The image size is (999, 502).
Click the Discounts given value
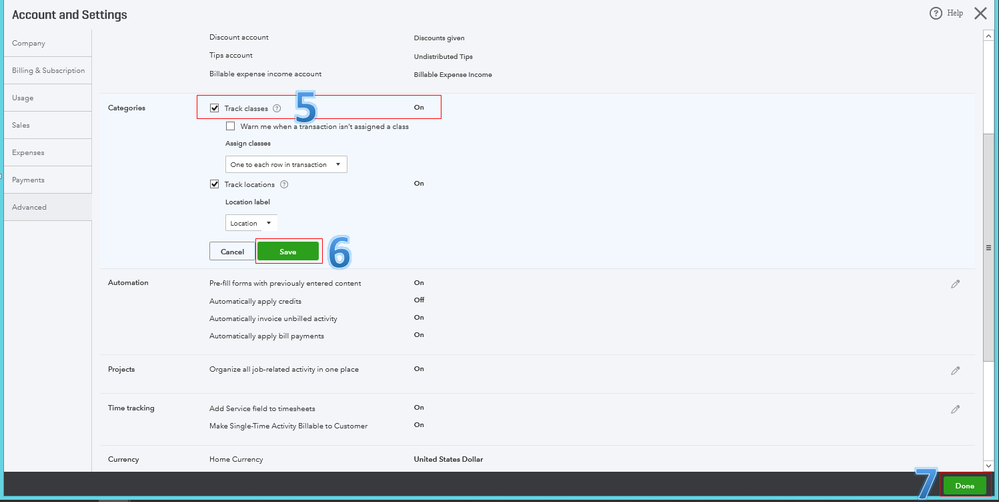[x=439, y=38]
